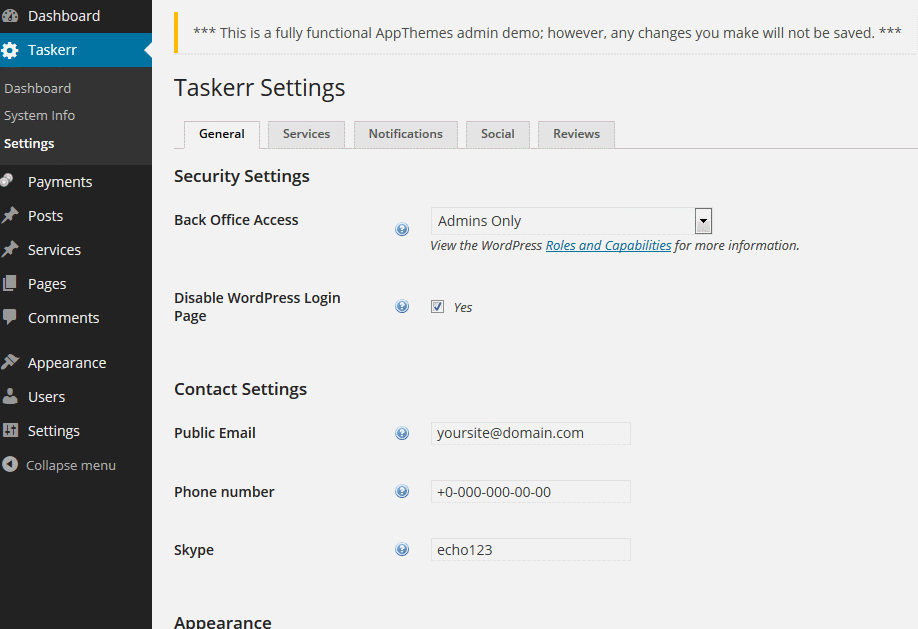Click the Phone number input field
Viewport: 918px width, 629px height.
pyautogui.click(x=530, y=491)
